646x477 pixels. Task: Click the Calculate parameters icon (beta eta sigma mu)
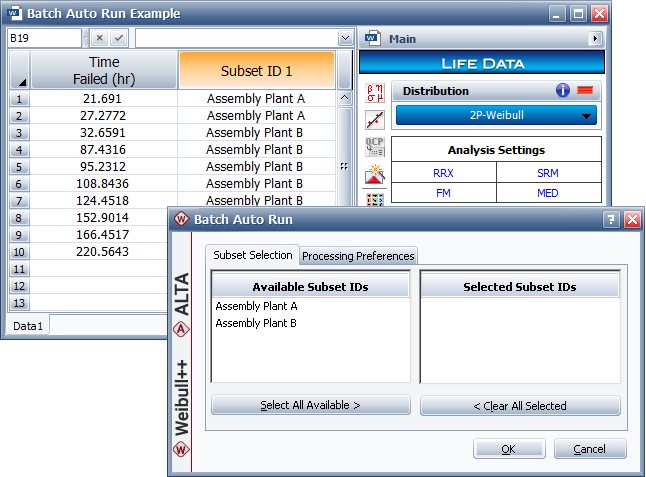tap(375, 94)
